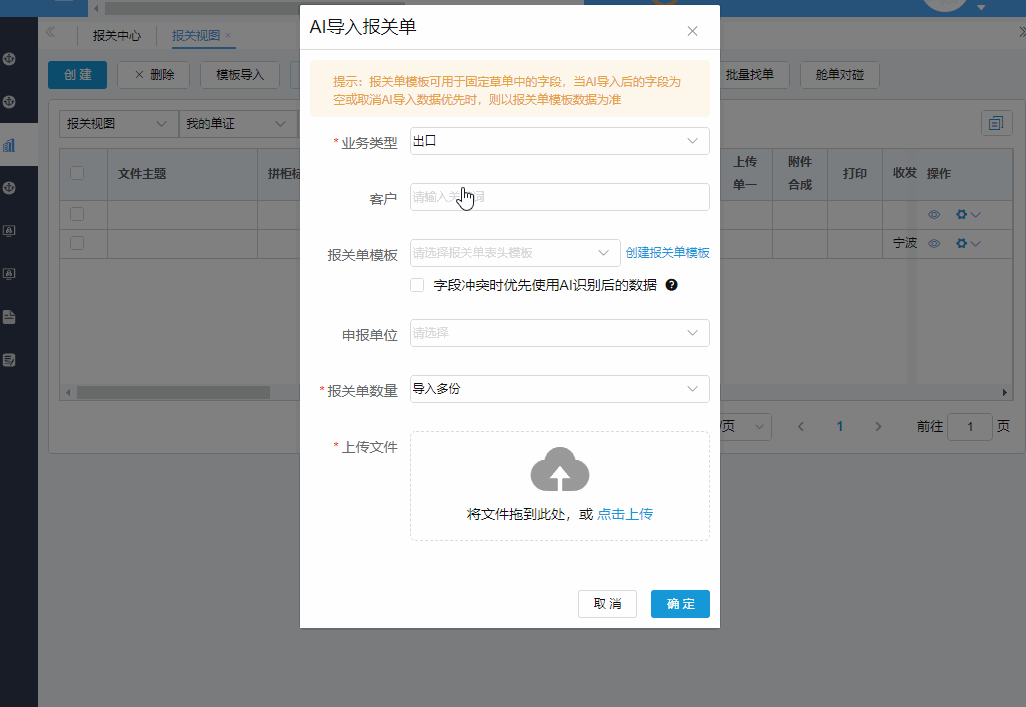The width and height of the screenshot is (1026, 707).
Task: Click the 舱单对碰 button
Action: (x=840, y=75)
